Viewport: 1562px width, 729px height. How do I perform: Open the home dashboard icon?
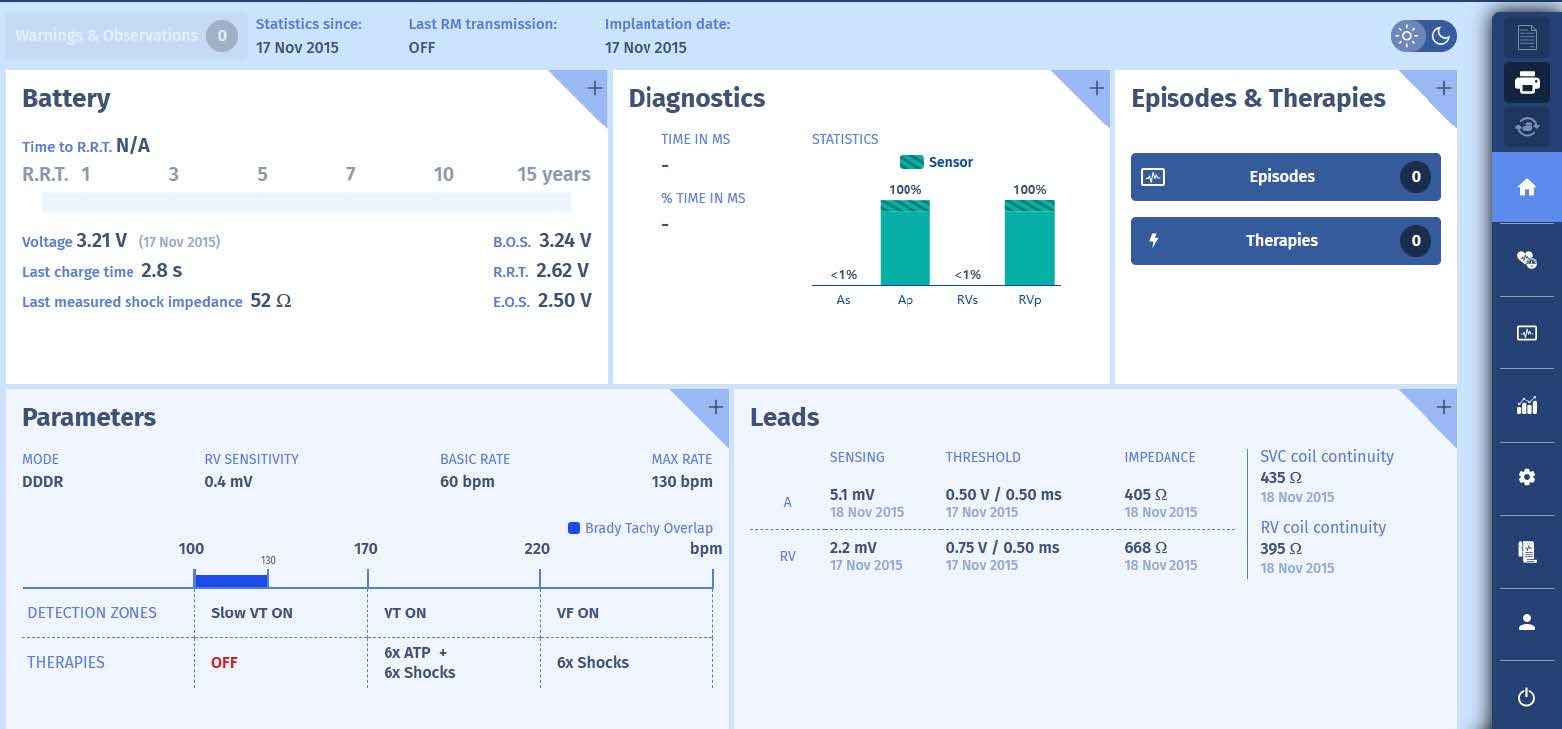click(1526, 188)
